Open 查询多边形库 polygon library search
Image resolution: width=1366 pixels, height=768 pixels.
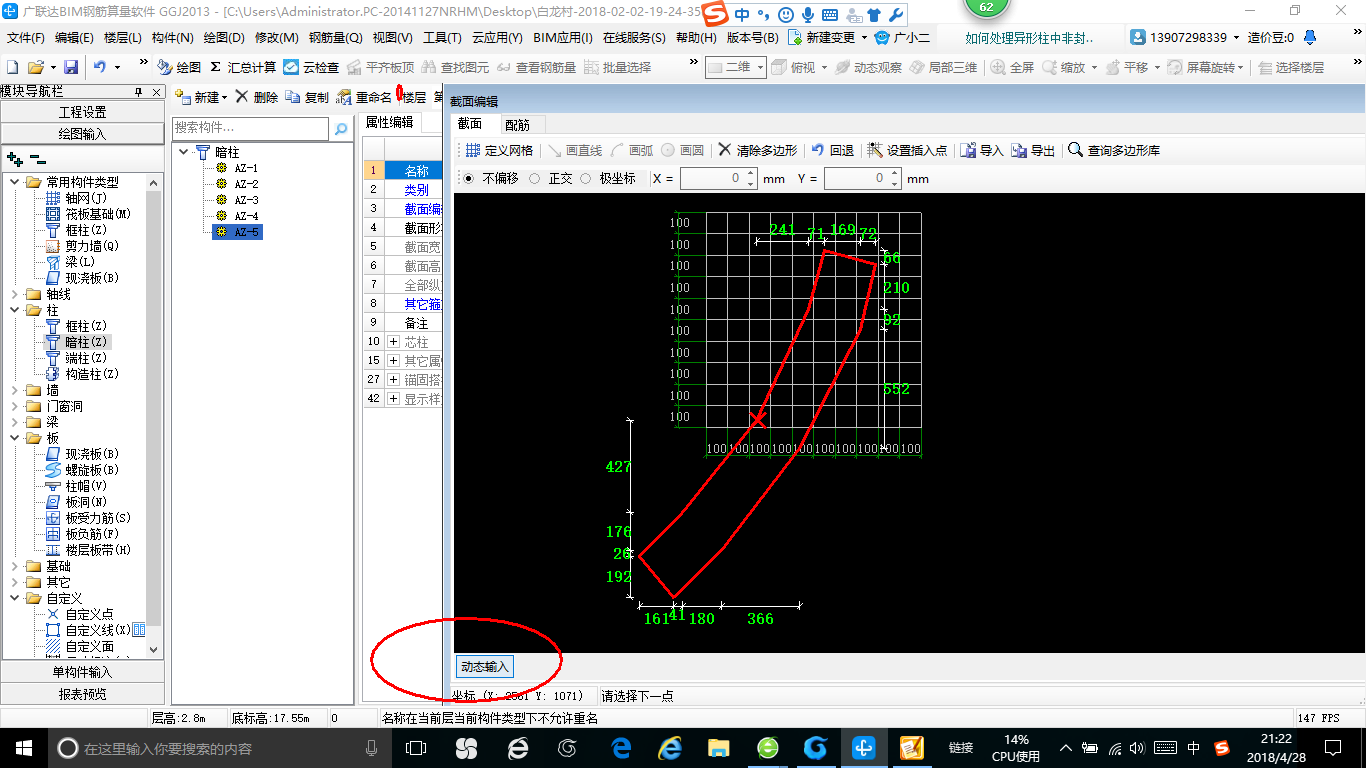click(x=1114, y=150)
